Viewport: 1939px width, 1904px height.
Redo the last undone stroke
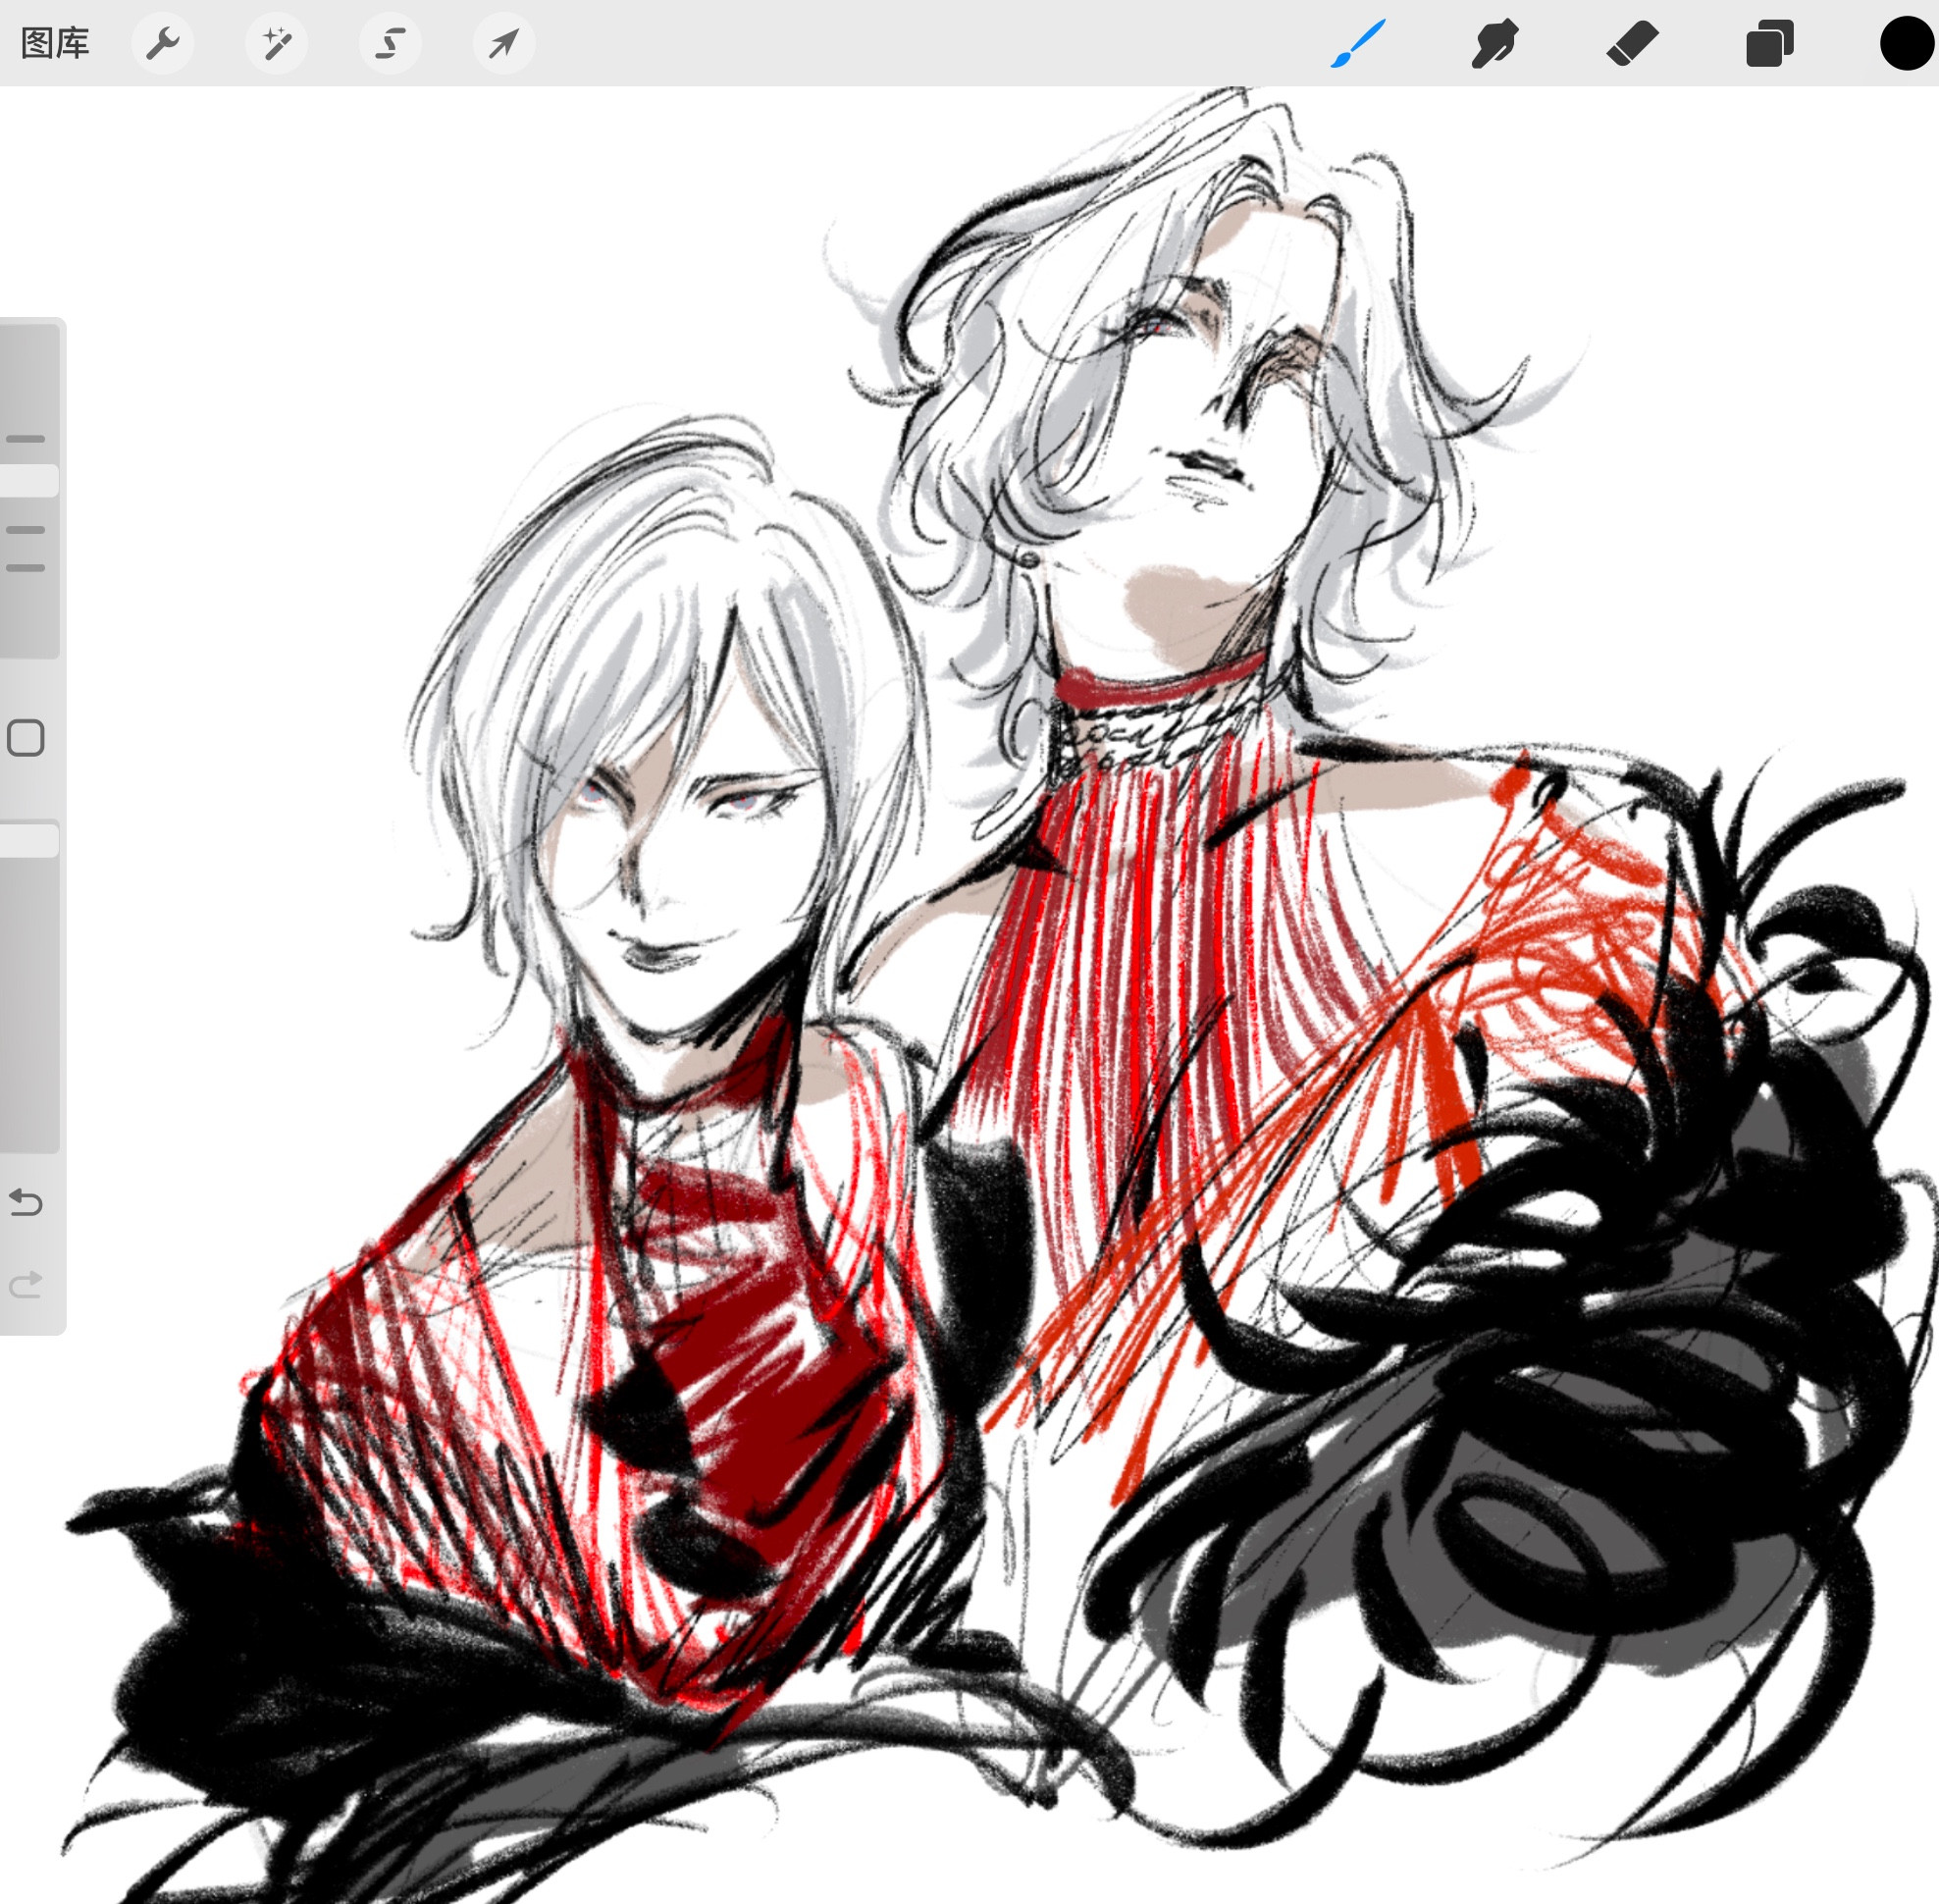coord(26,1284)
